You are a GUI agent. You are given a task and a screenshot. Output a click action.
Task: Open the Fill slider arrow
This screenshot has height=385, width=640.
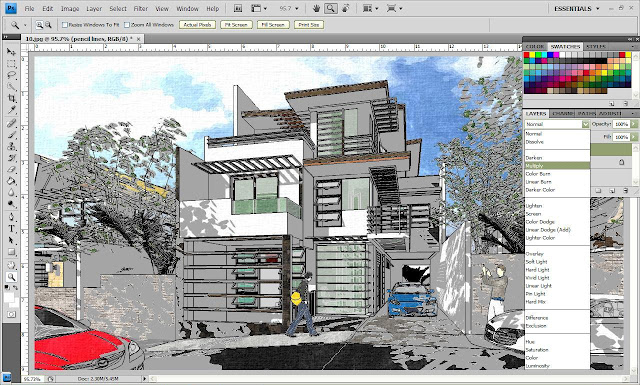[x=634, y=137]
